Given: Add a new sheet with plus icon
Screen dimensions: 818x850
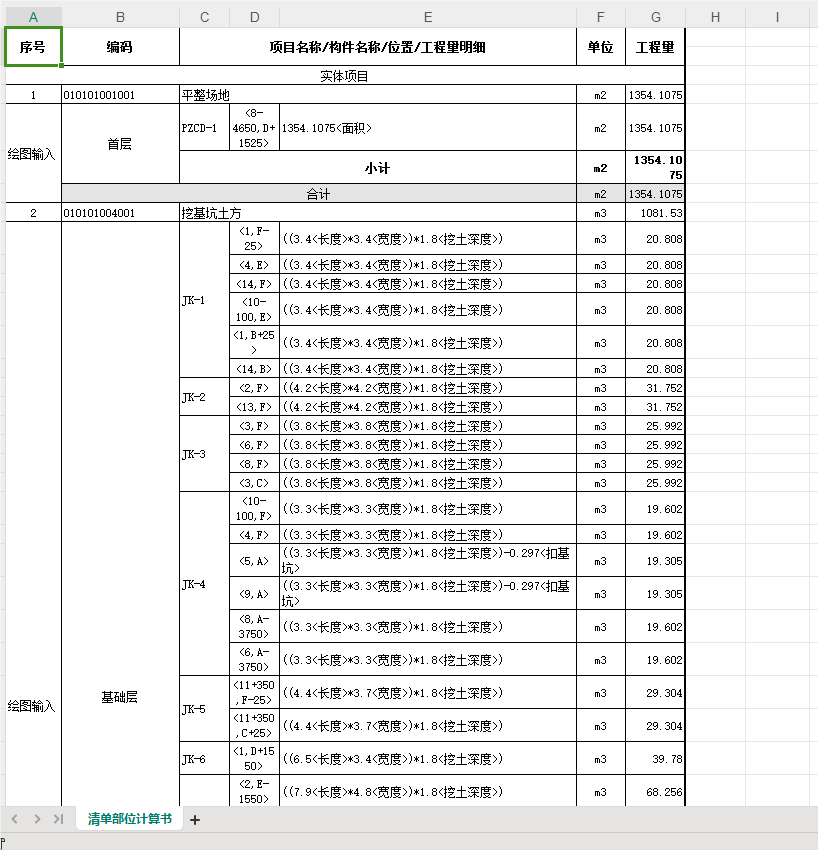Looking at the screenshot, I should 195,820.
